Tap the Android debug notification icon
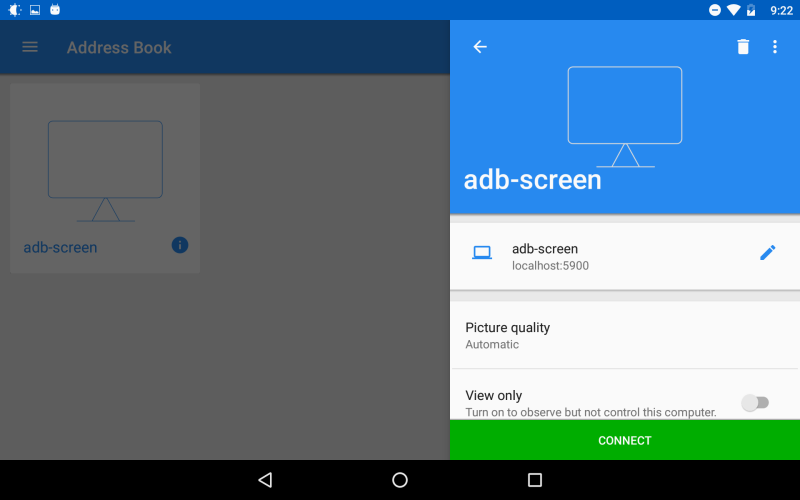This screenshot has height=500, width=800. (x=55, y=10)
